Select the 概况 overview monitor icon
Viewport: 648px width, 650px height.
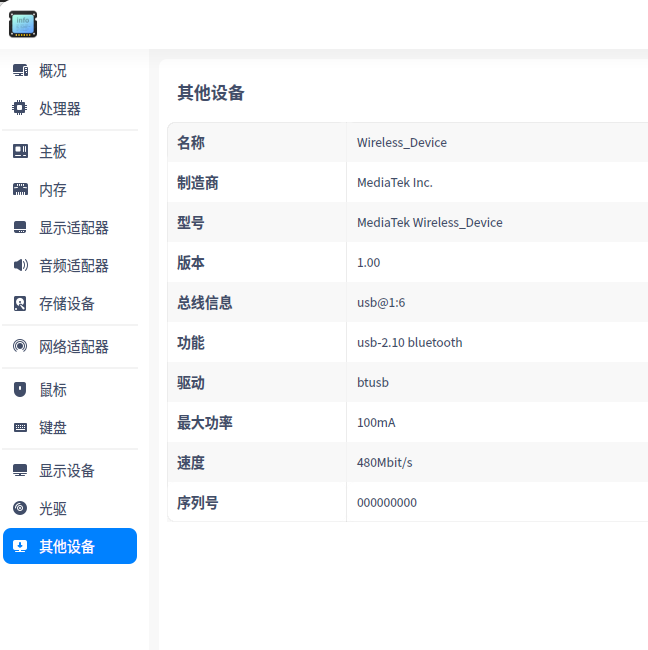[x=20, y=70]
